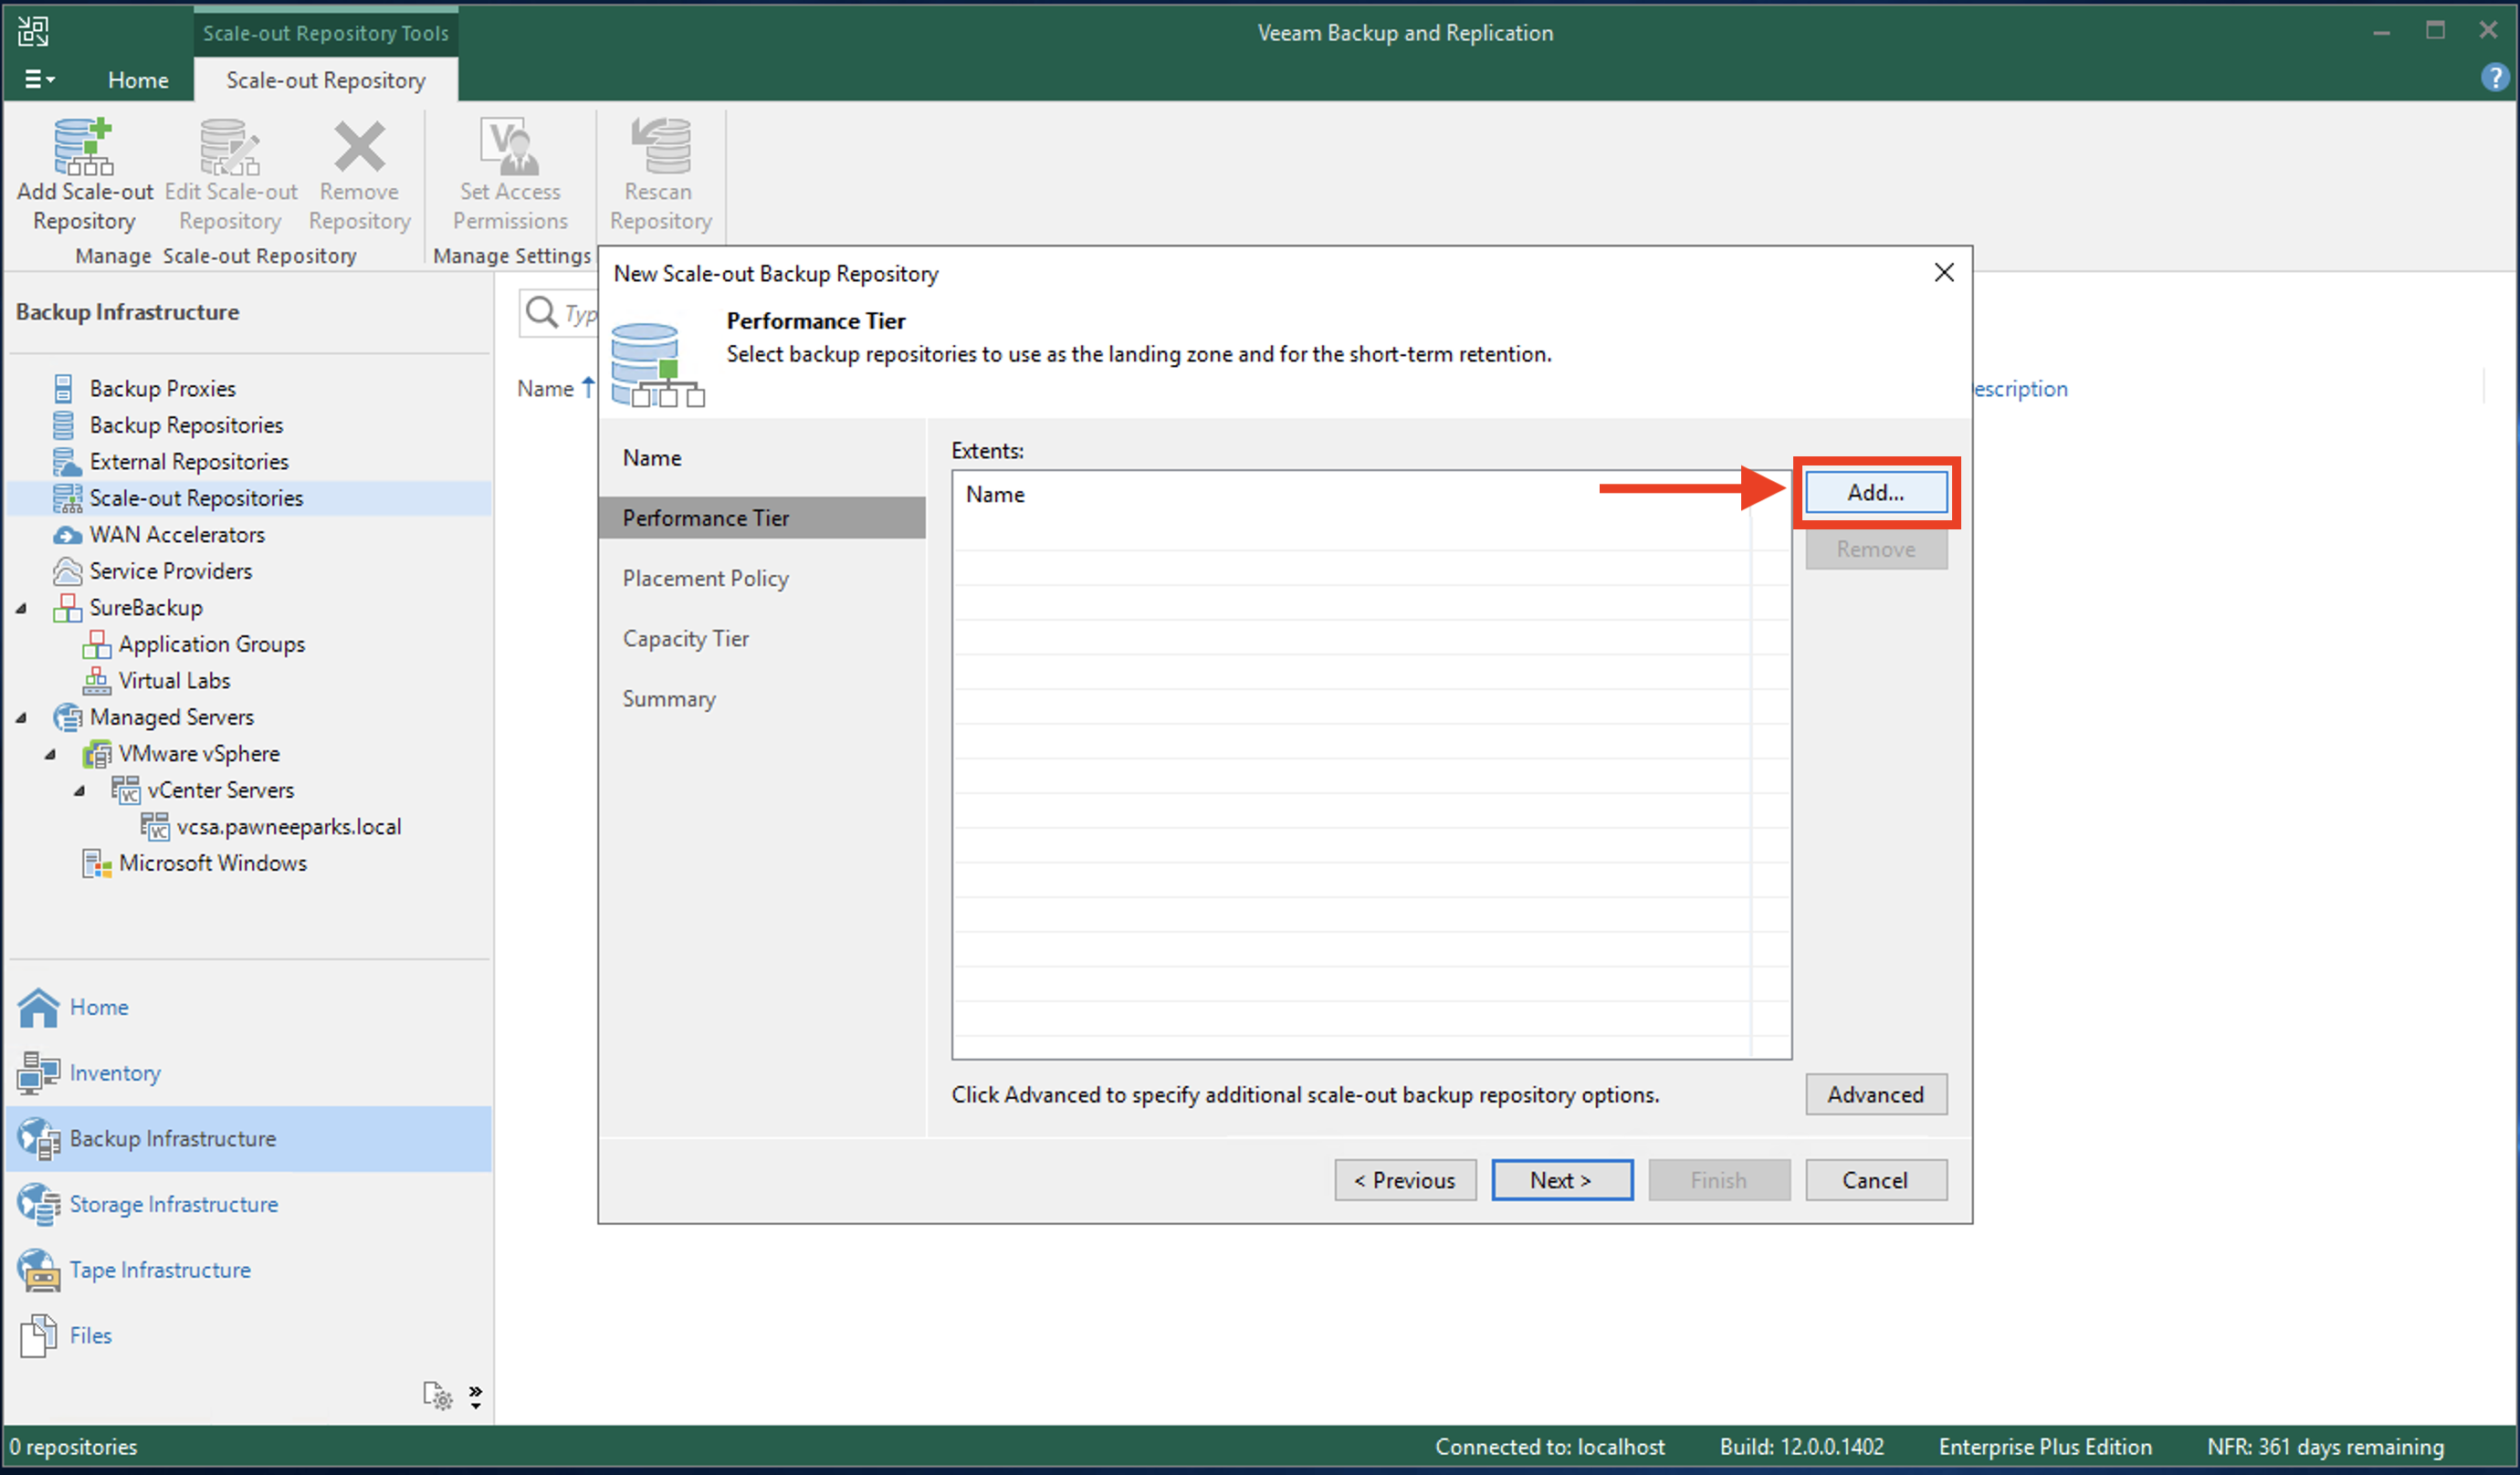Sort by Name column in main list
Viewport: 2520px width, 1475px height.
pos(546,388)
